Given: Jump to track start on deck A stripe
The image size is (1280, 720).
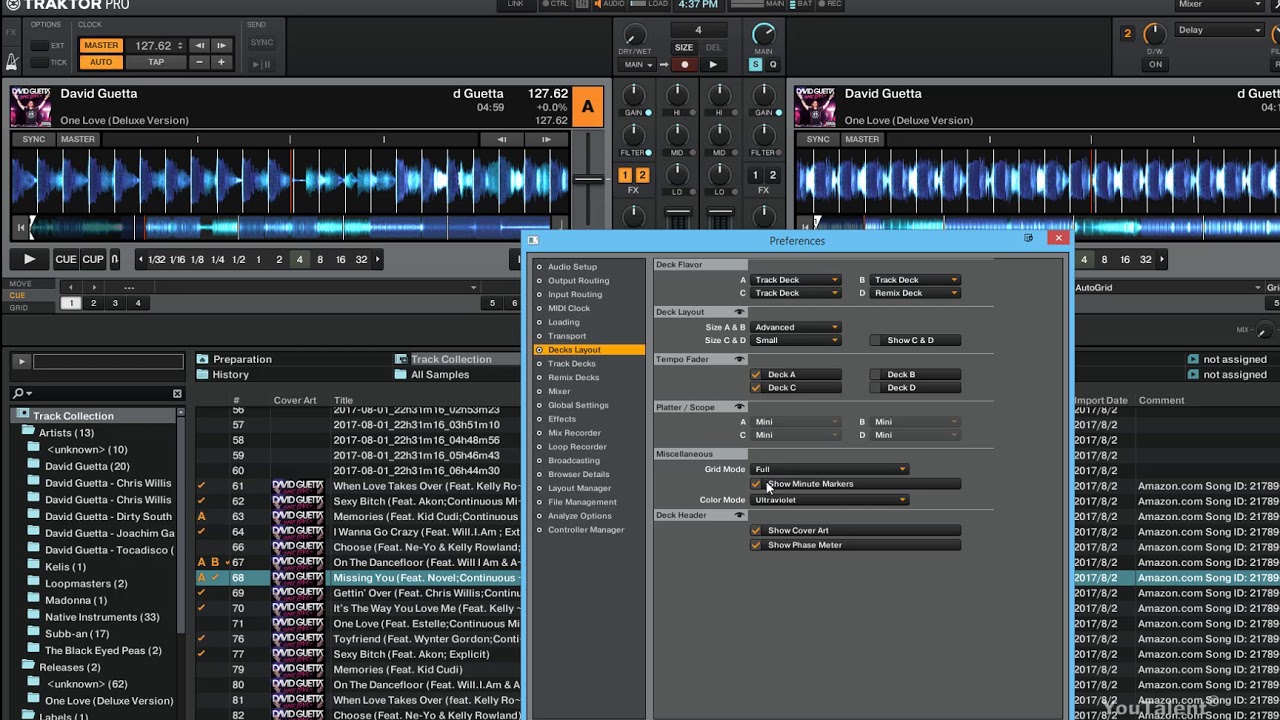Looking at the screenshot, I should (20, 227).
